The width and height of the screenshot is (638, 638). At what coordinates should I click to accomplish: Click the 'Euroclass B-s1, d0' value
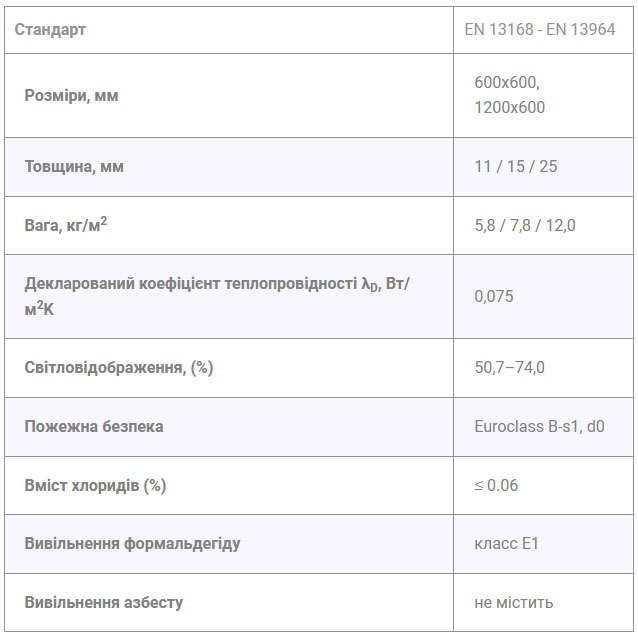tap(539, 426)
